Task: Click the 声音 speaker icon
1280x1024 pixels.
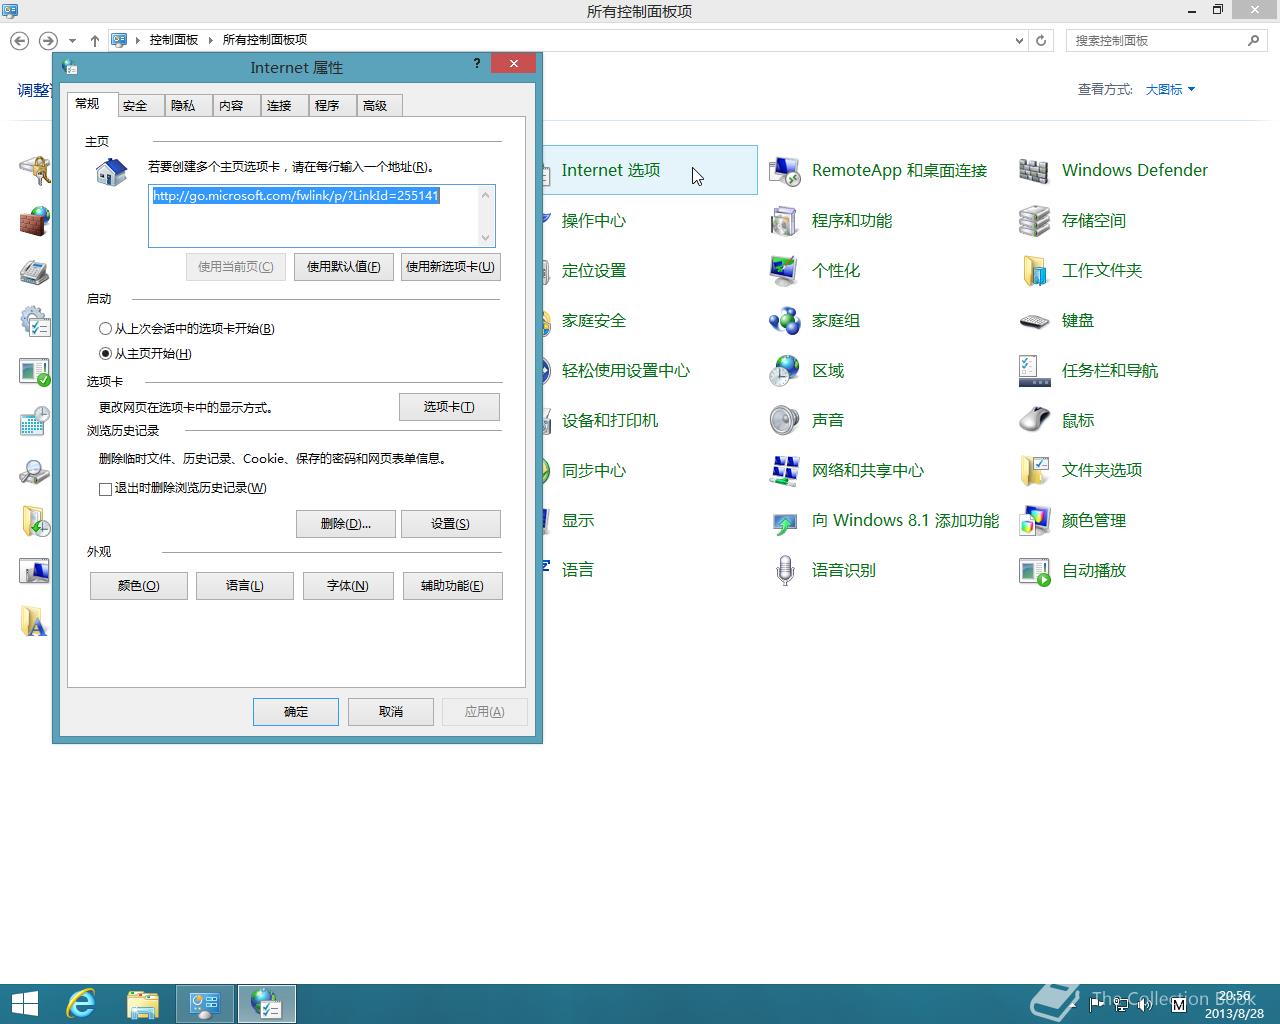Action: (784, 421)
